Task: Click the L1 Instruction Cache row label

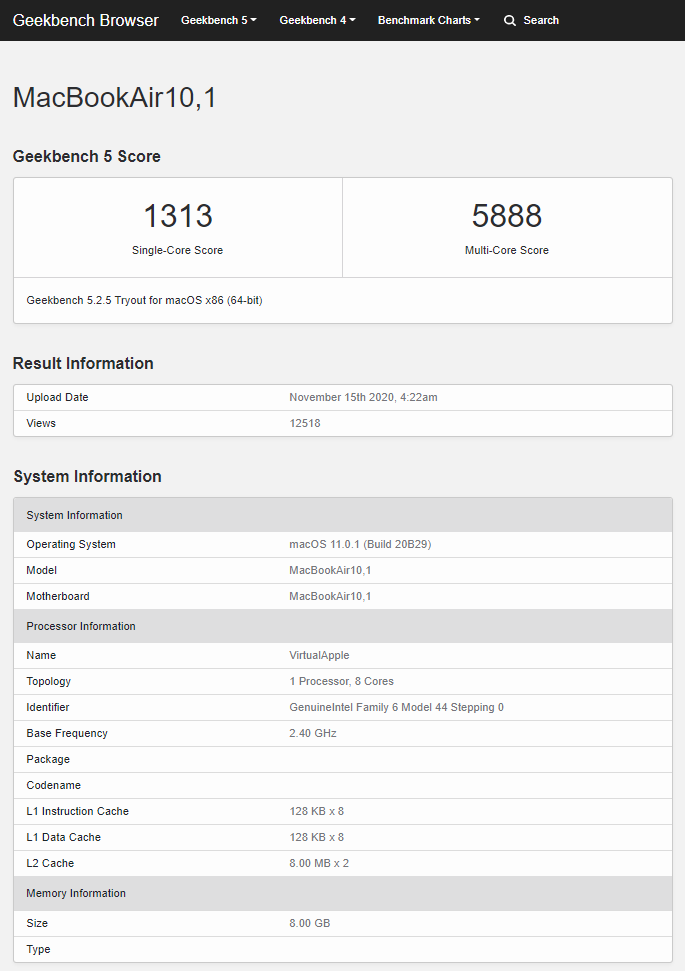Action: coord(77,811)
